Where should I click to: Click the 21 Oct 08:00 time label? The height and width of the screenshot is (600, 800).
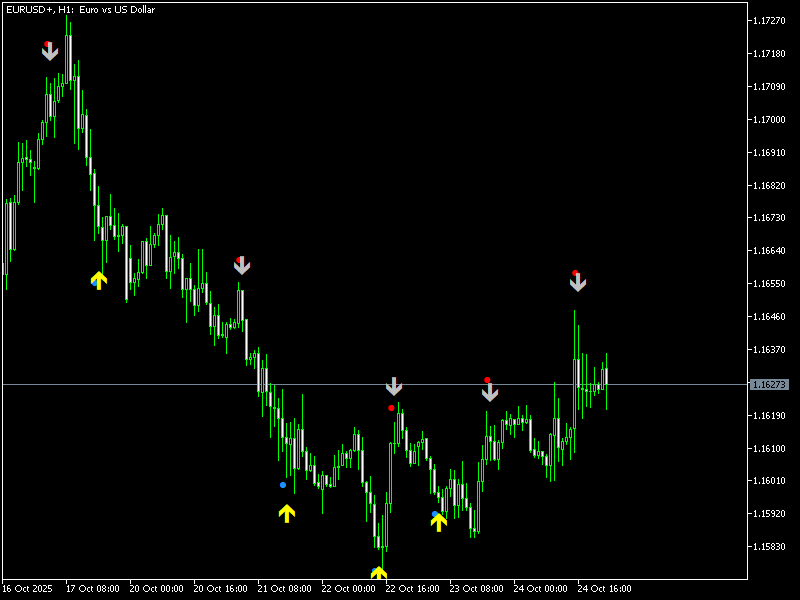[285, 589]
